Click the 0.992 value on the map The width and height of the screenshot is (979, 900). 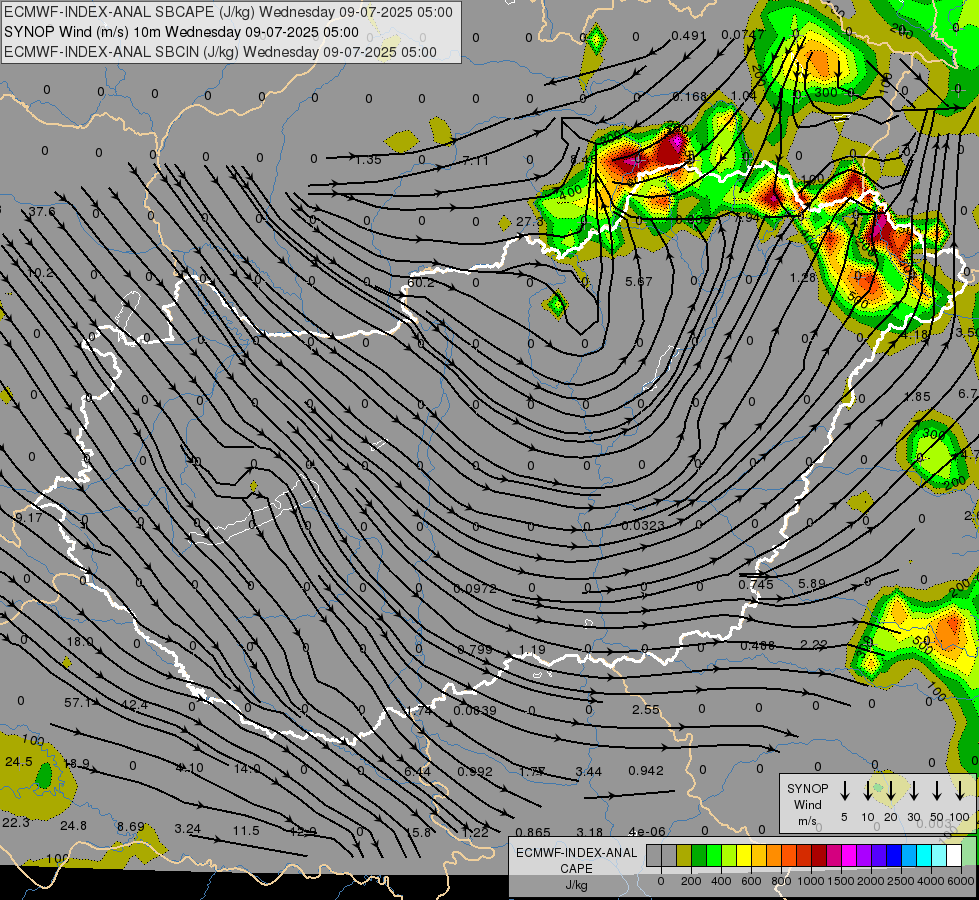tap(475, 772)
